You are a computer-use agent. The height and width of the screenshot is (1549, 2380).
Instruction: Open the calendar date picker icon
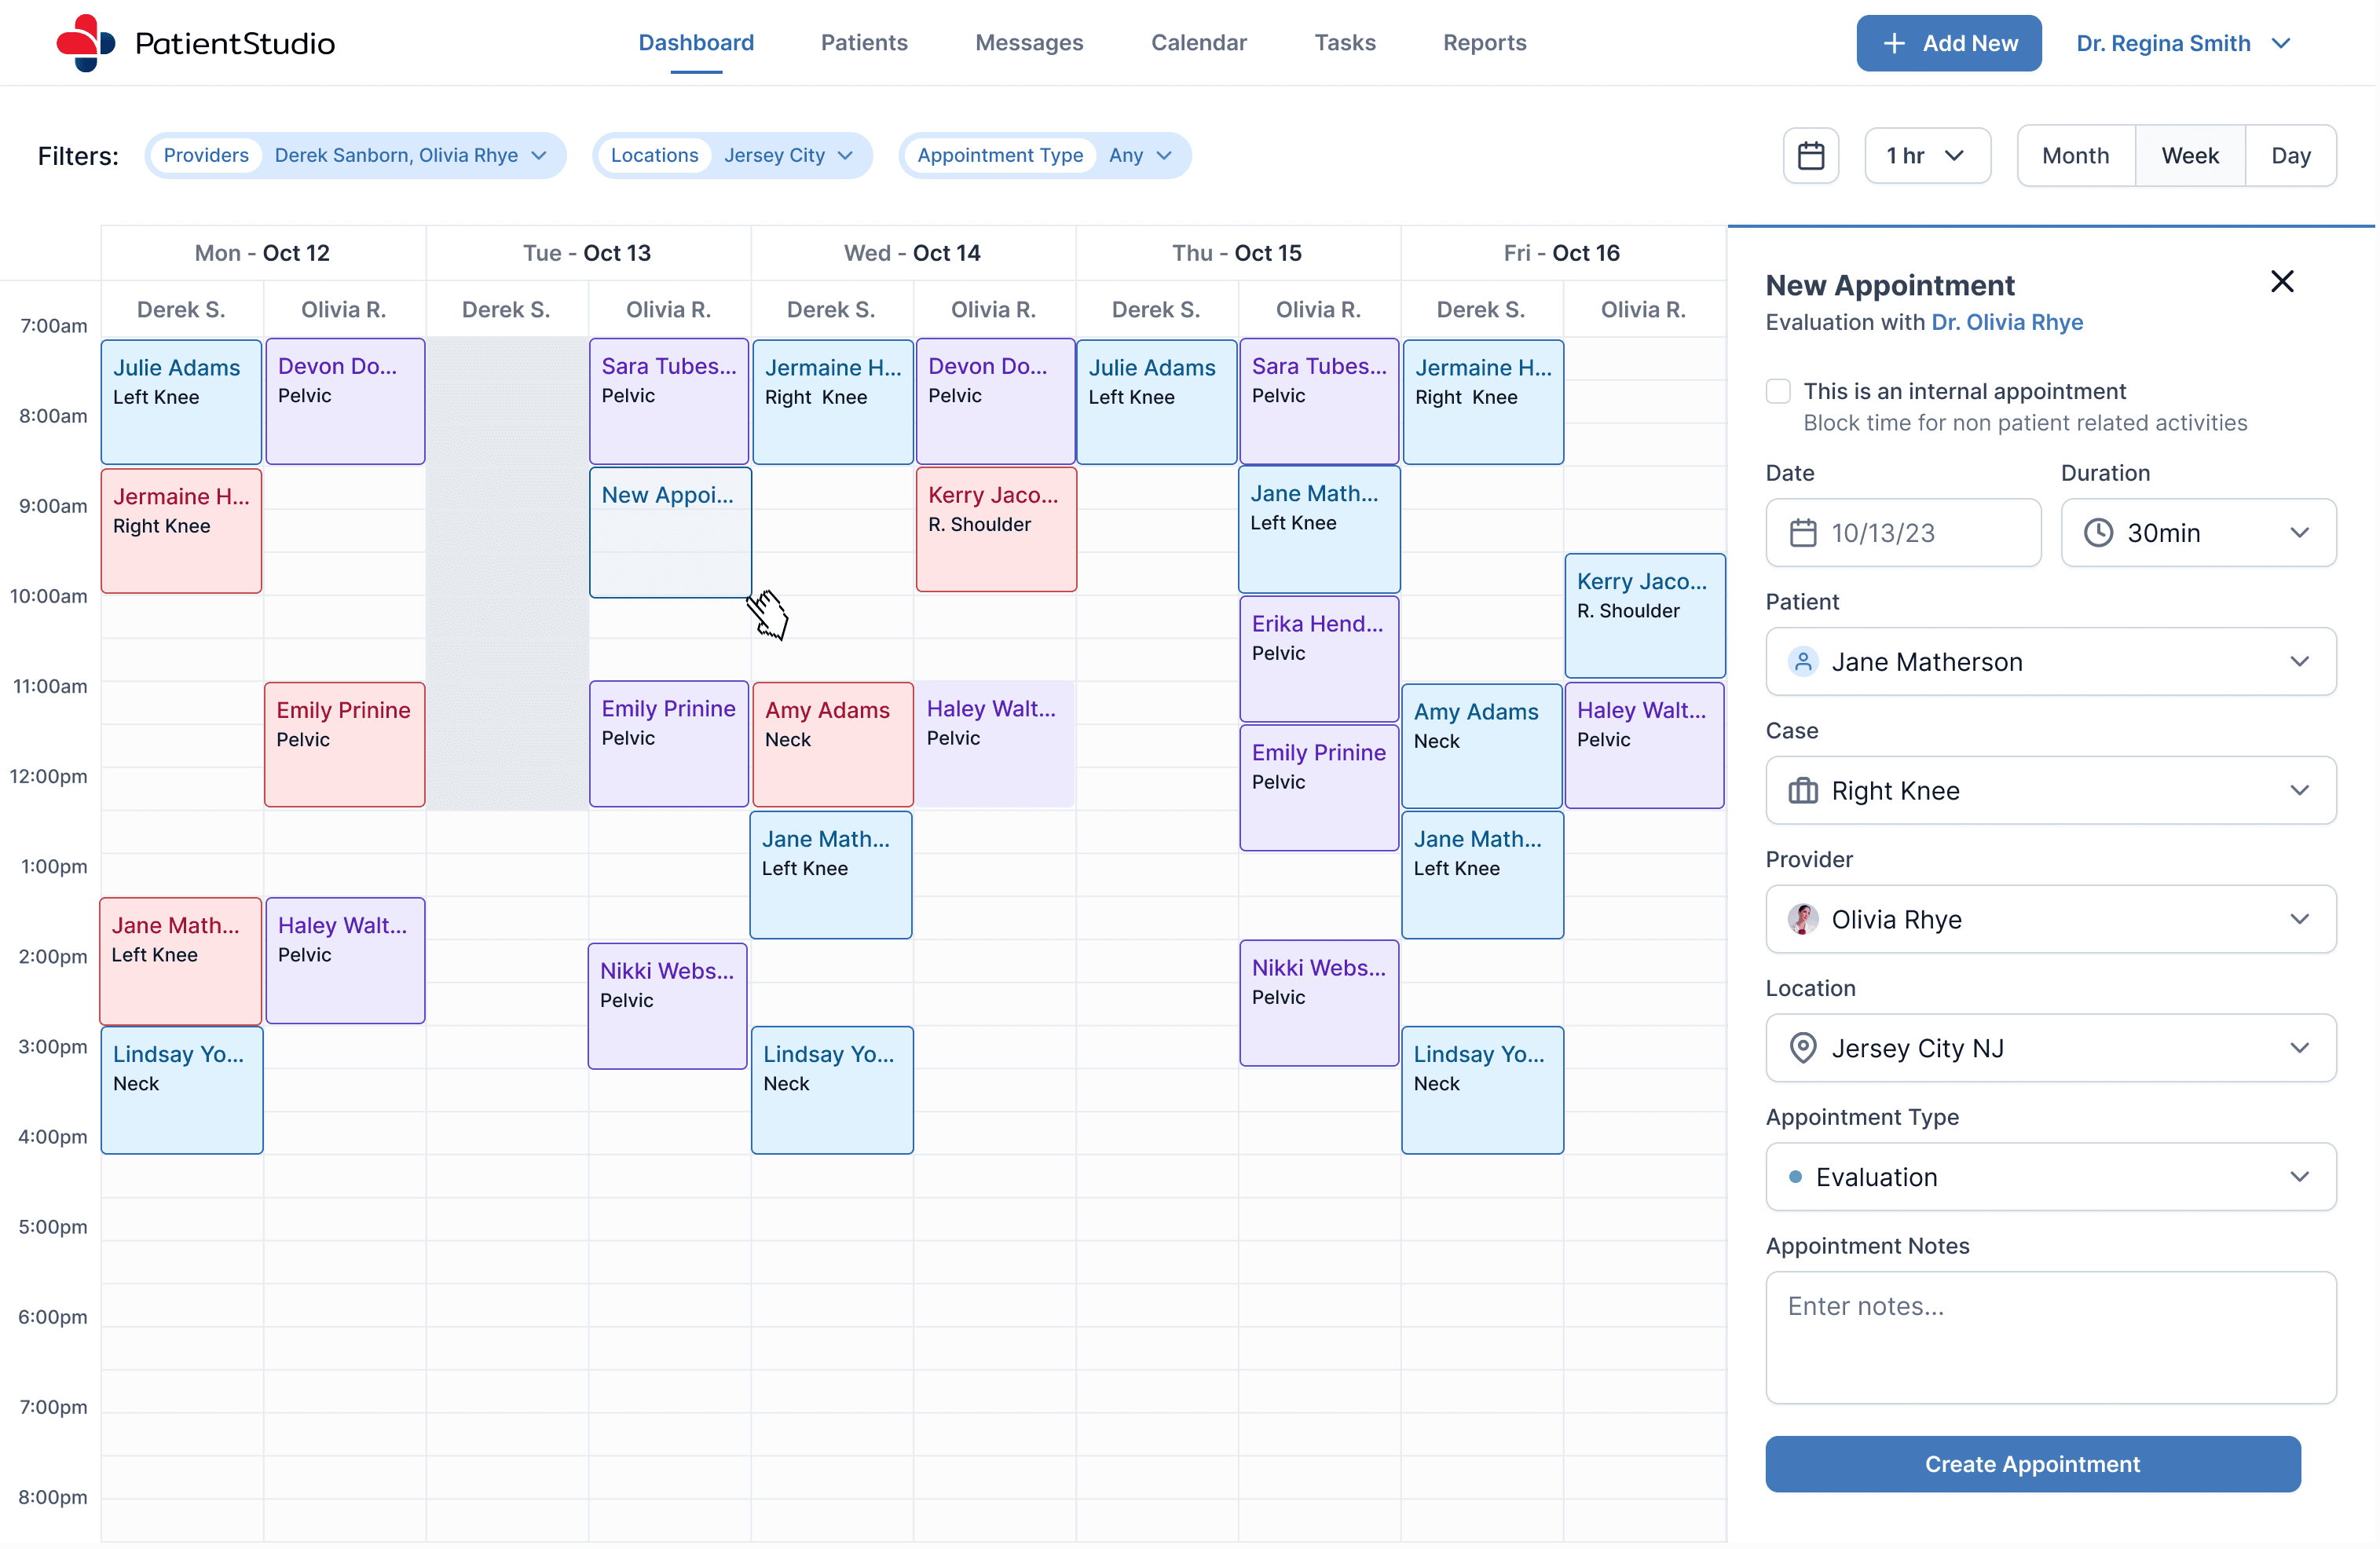(1810, 156)
